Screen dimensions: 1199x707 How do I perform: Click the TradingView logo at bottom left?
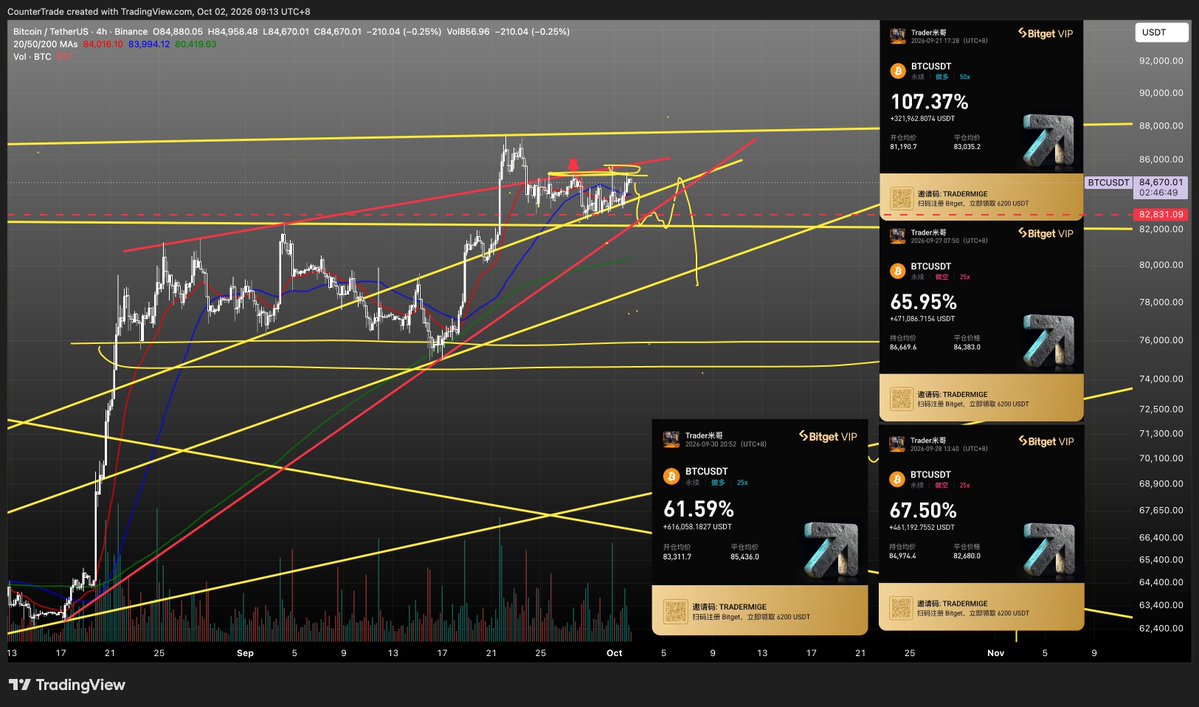(x=67, y=685)
